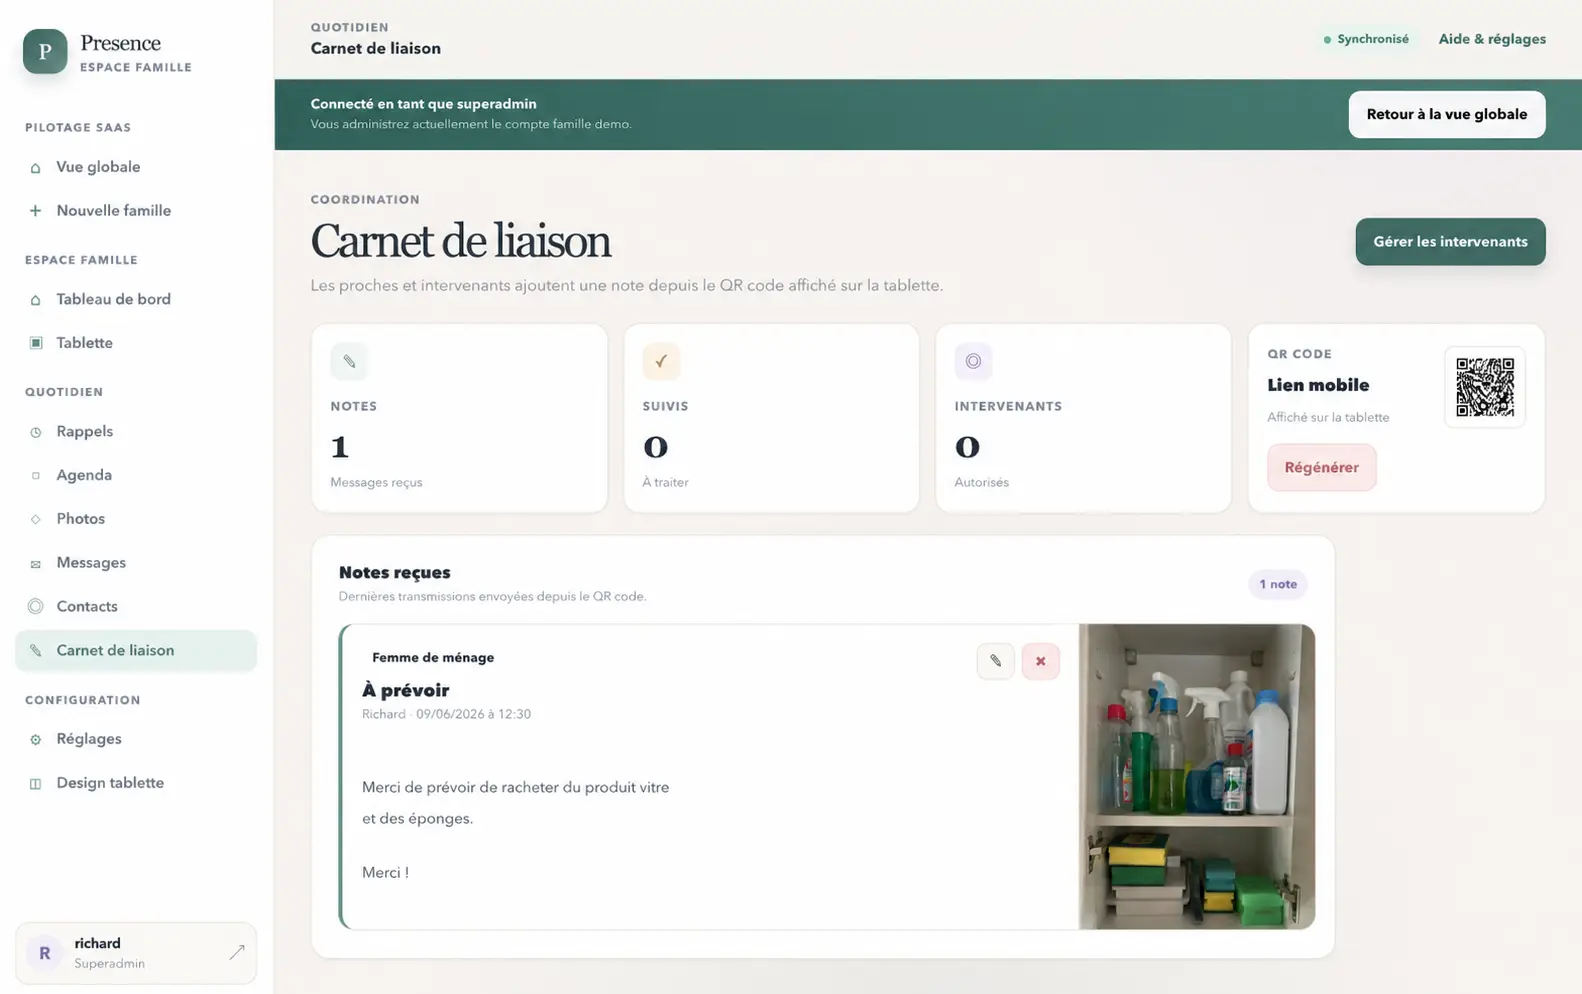Click the arrow icon beside richard Superadmin

point(236,953)
